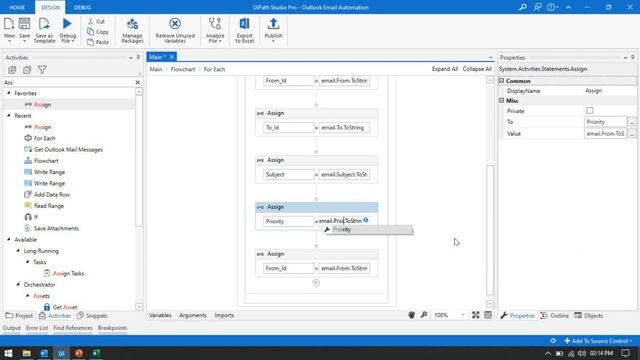Open Manage Packages
640x360 pixels.
tap(132, 30)
